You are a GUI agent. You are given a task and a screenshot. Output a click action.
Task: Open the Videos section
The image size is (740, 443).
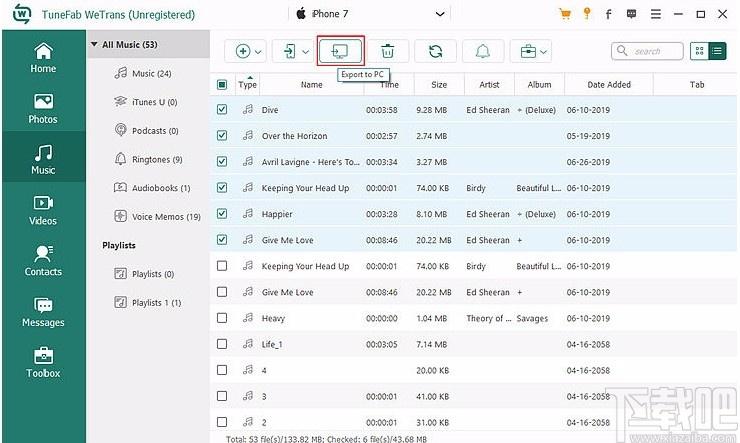pyautogui.click(x=43, y=210)
